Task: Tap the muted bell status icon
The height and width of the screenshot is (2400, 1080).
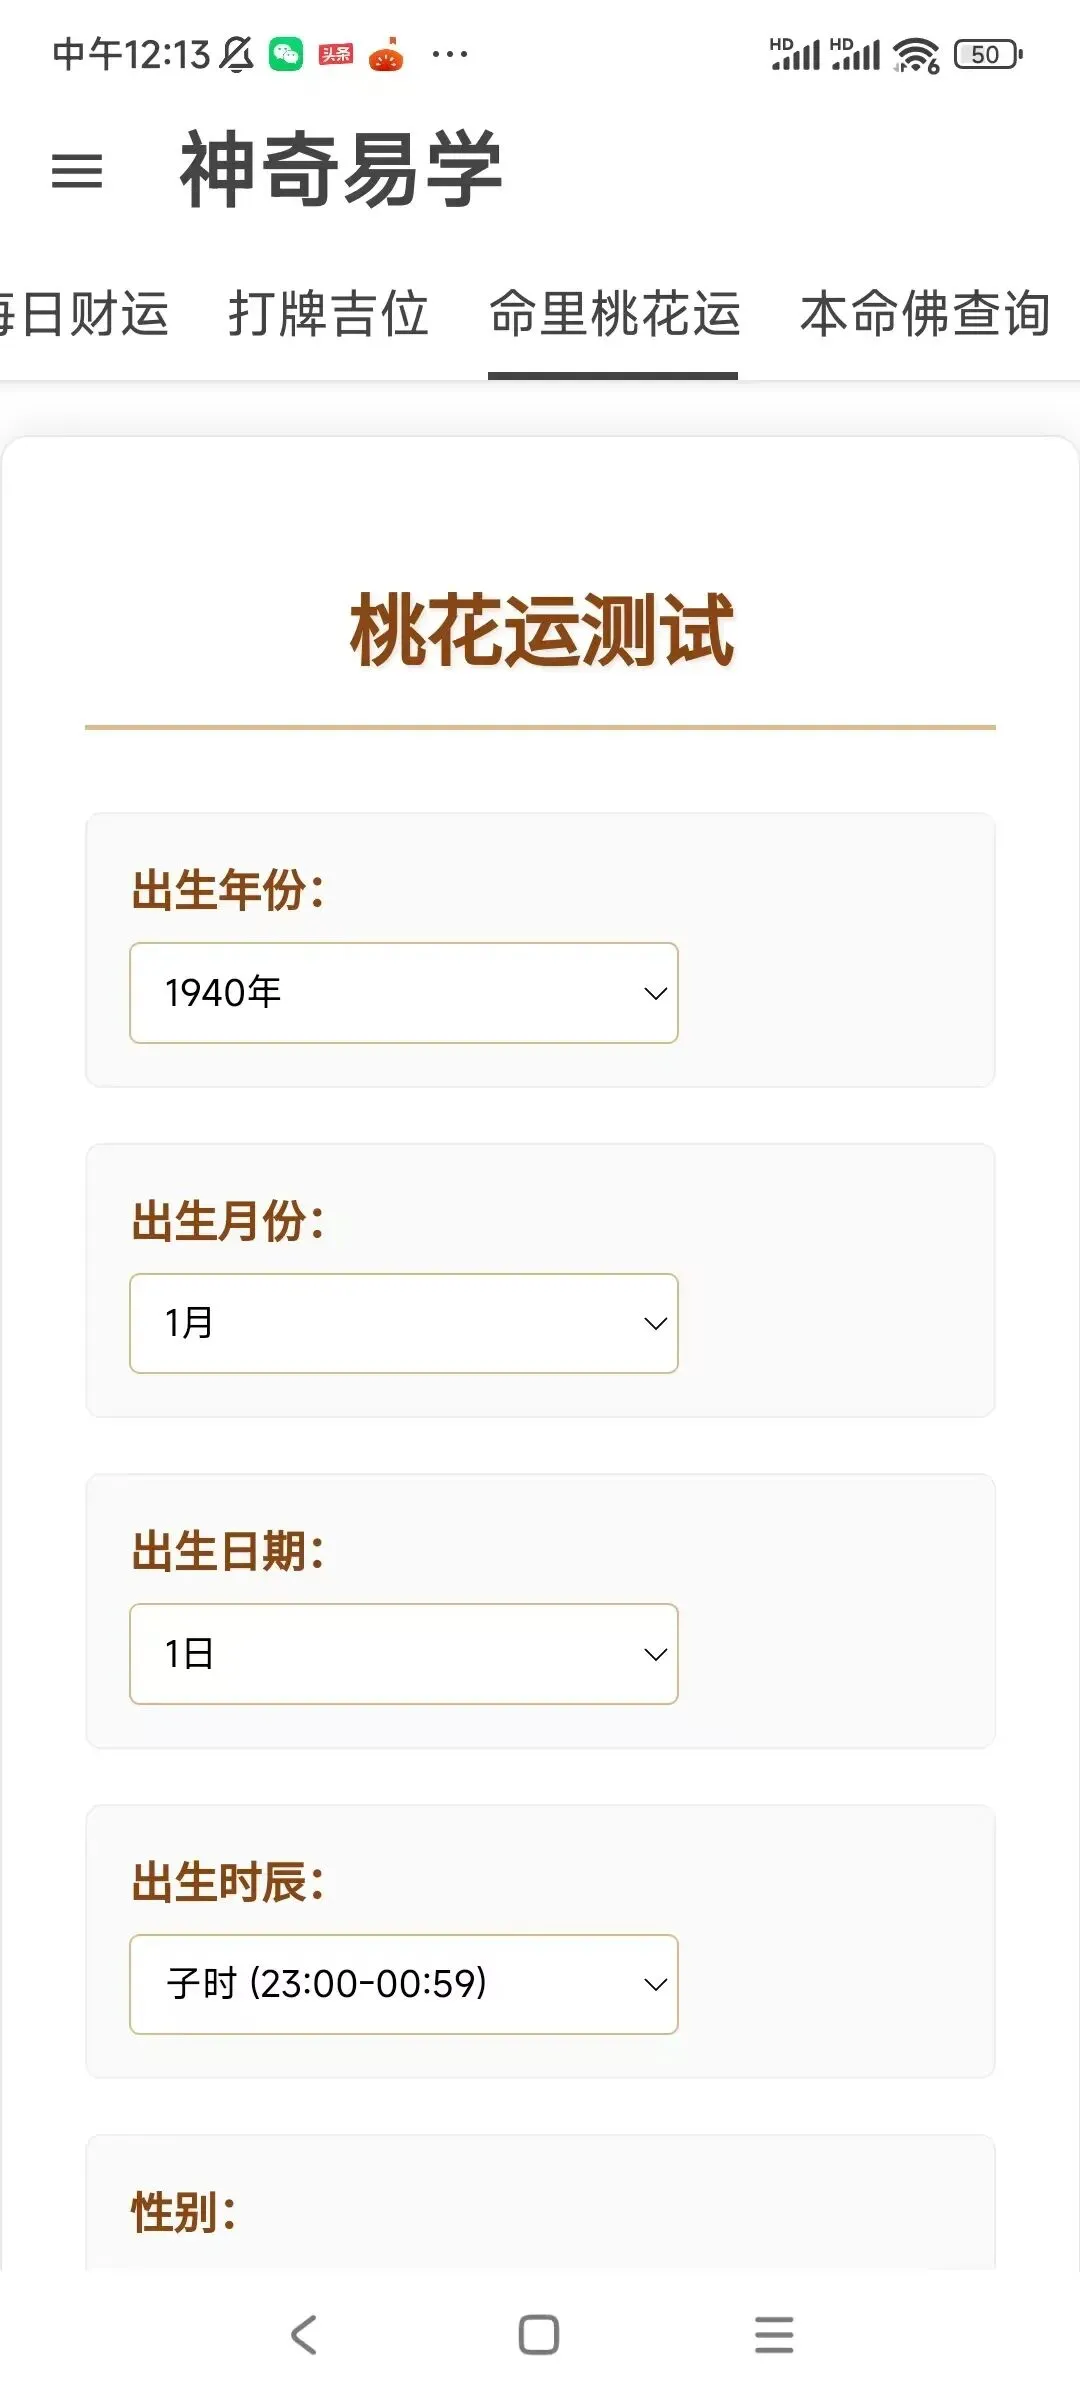Action: pos(237,54)
